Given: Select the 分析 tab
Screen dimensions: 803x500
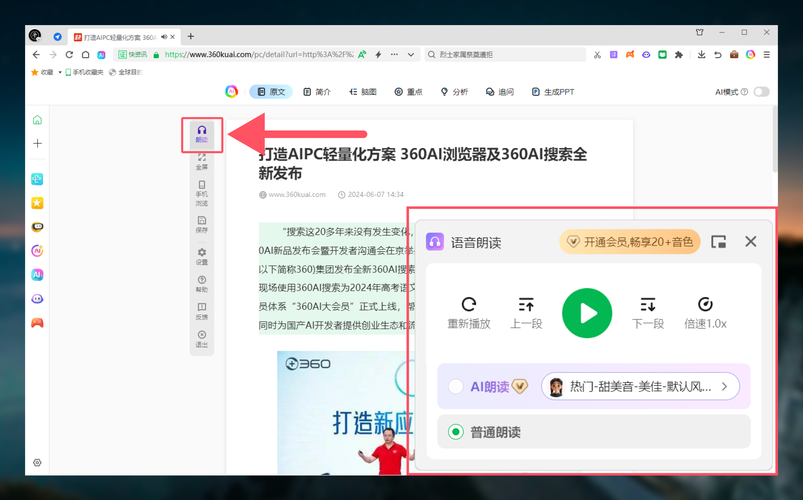Looking at the screenshot, I should [x=454, y=92].
